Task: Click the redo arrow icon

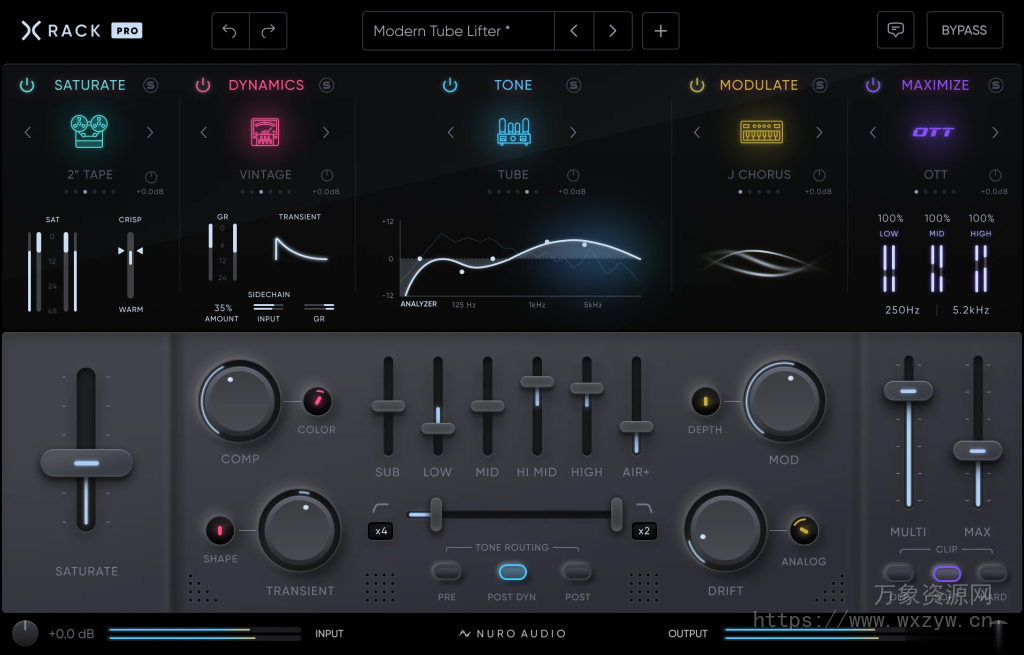Action: coord(268,30)
